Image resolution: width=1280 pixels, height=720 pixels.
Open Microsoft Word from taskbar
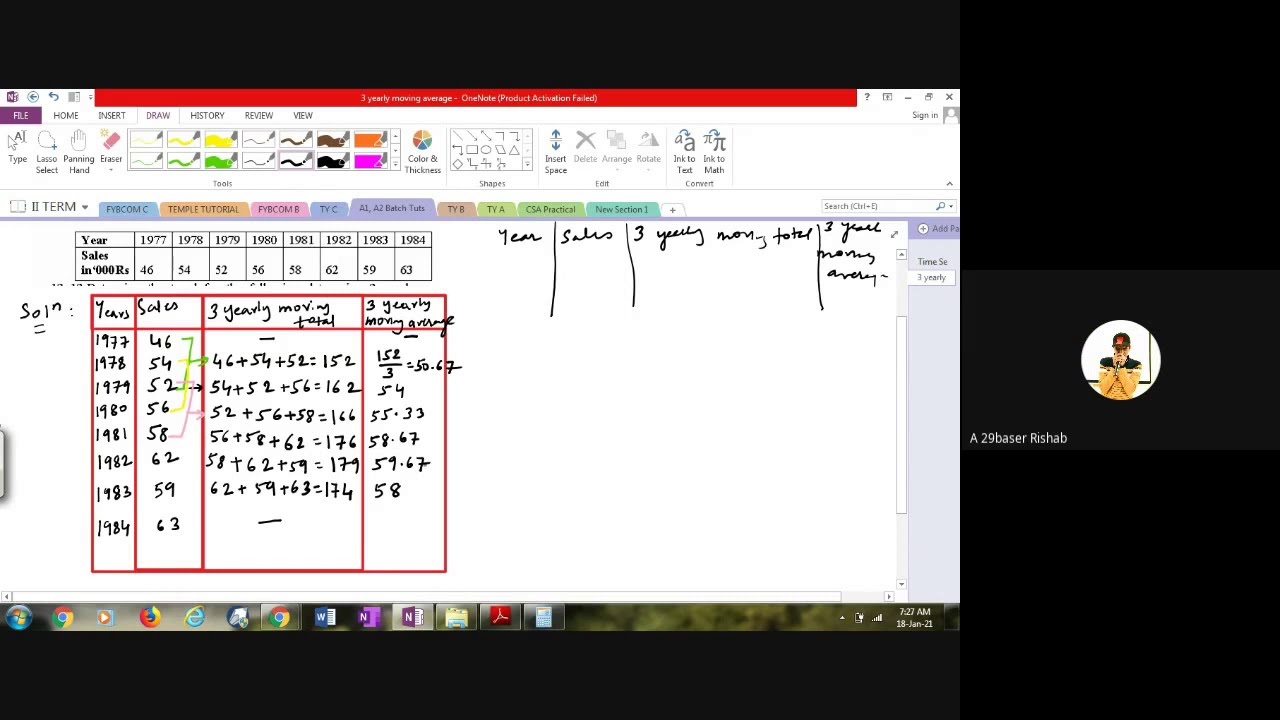(x=325, y=618)
